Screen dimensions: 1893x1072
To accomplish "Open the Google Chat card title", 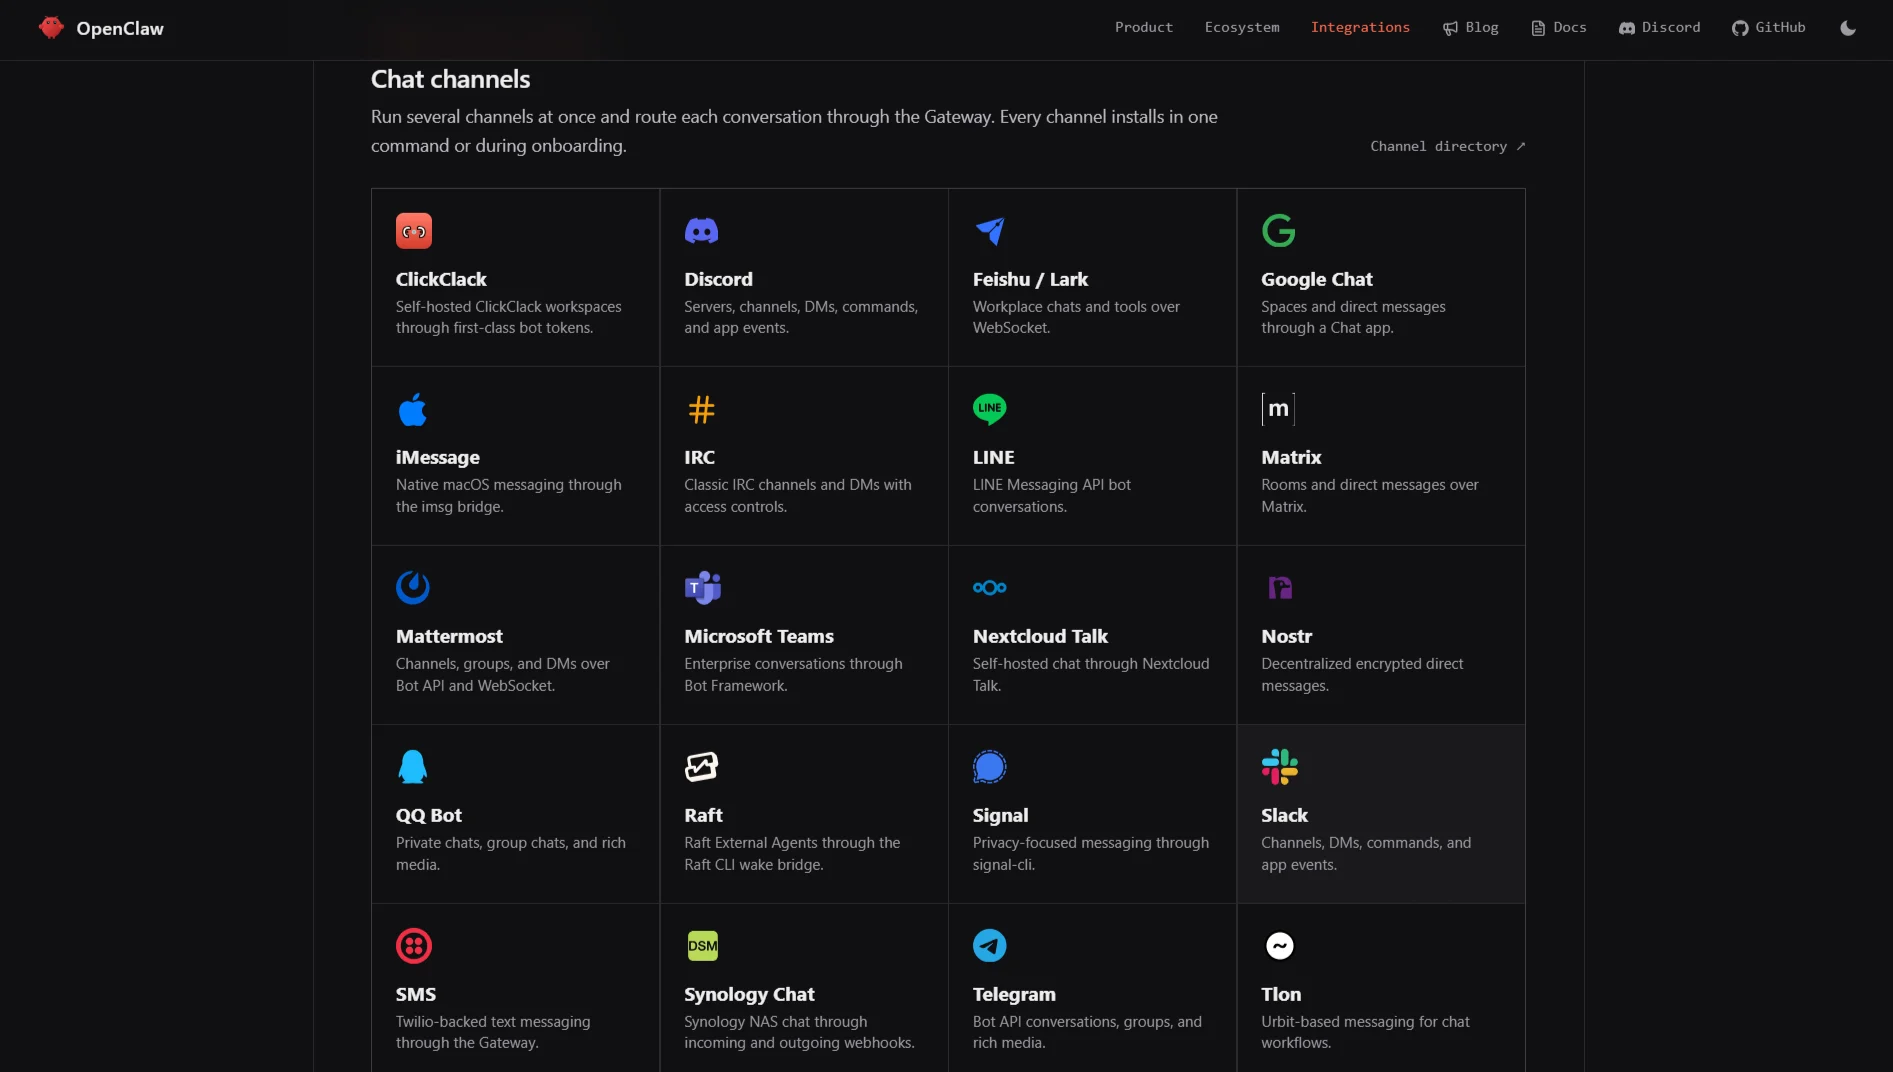I will point(1317,279).
